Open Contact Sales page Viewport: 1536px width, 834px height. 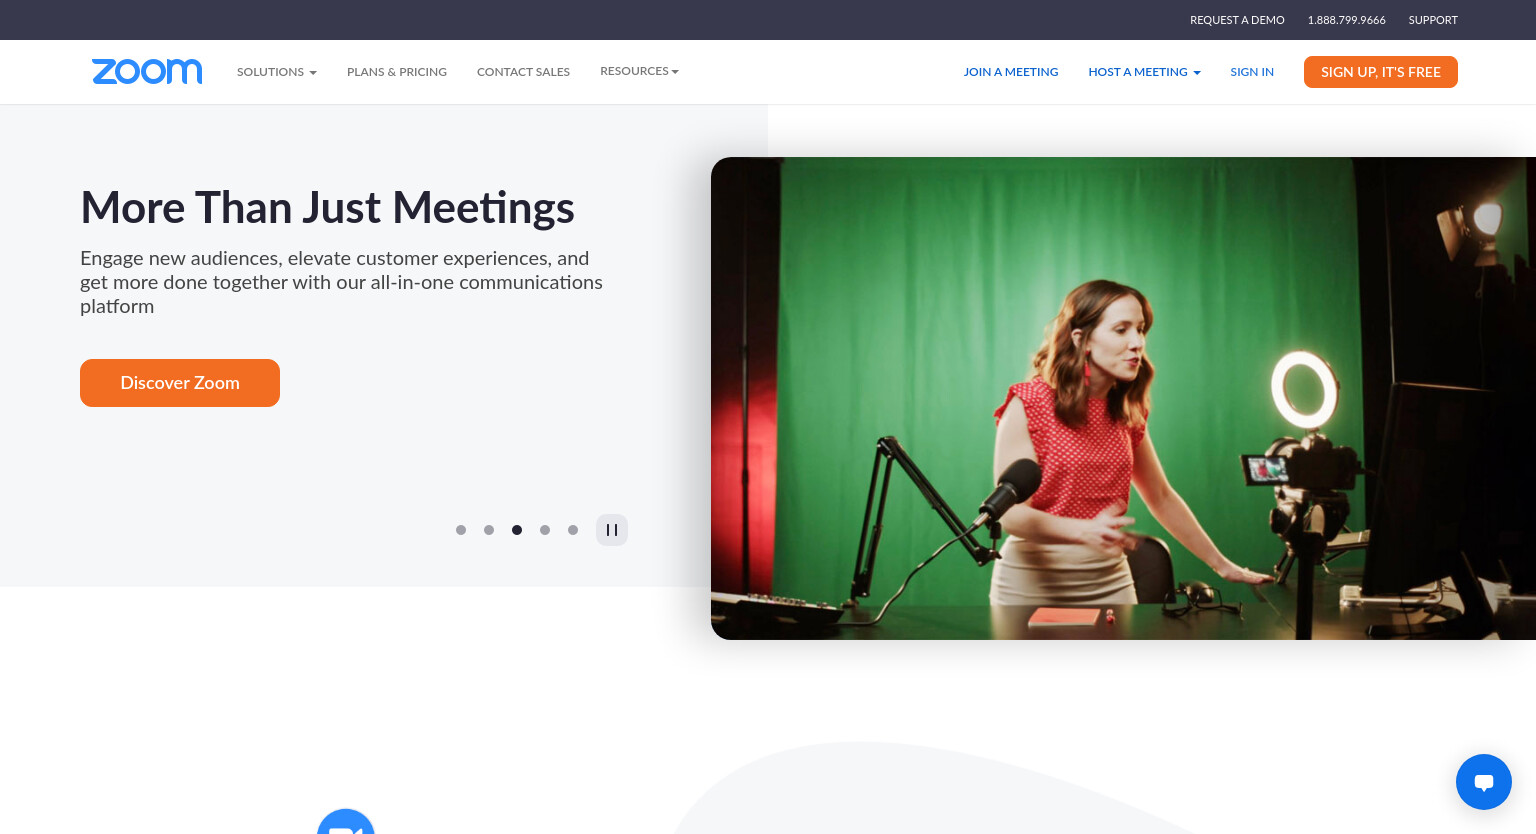point(523,72)
